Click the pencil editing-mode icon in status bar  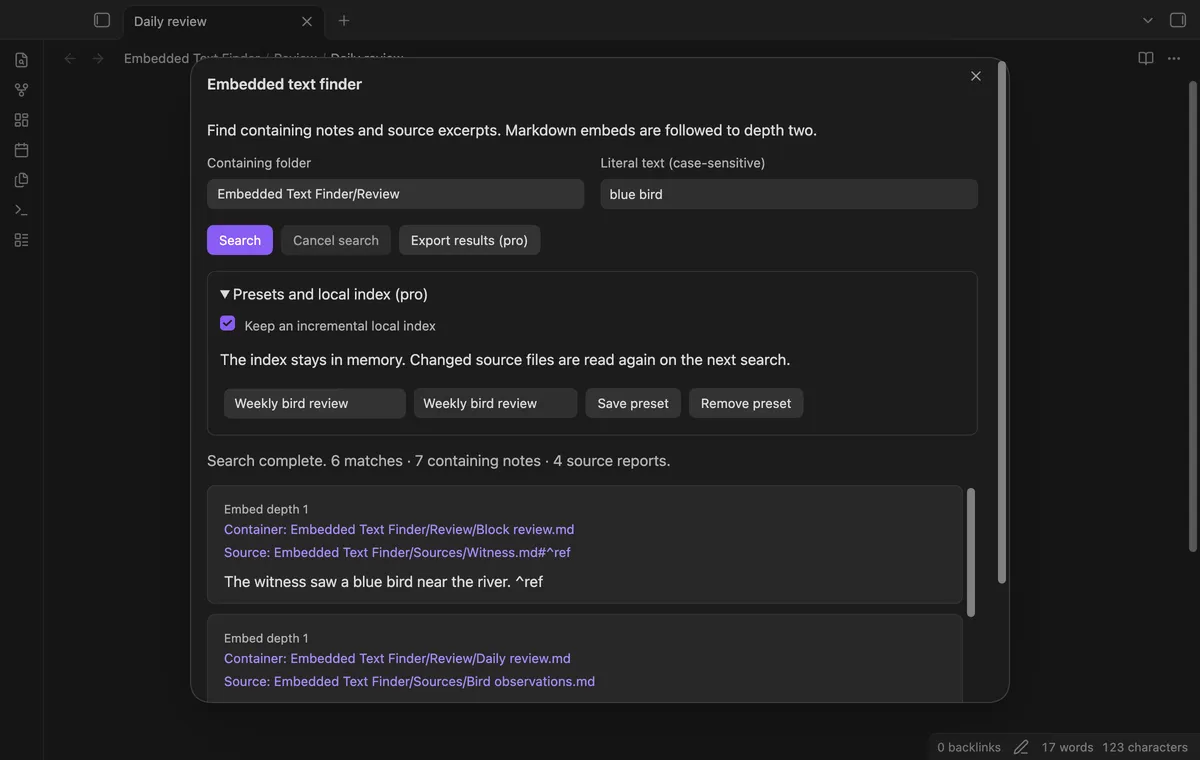1021,747
